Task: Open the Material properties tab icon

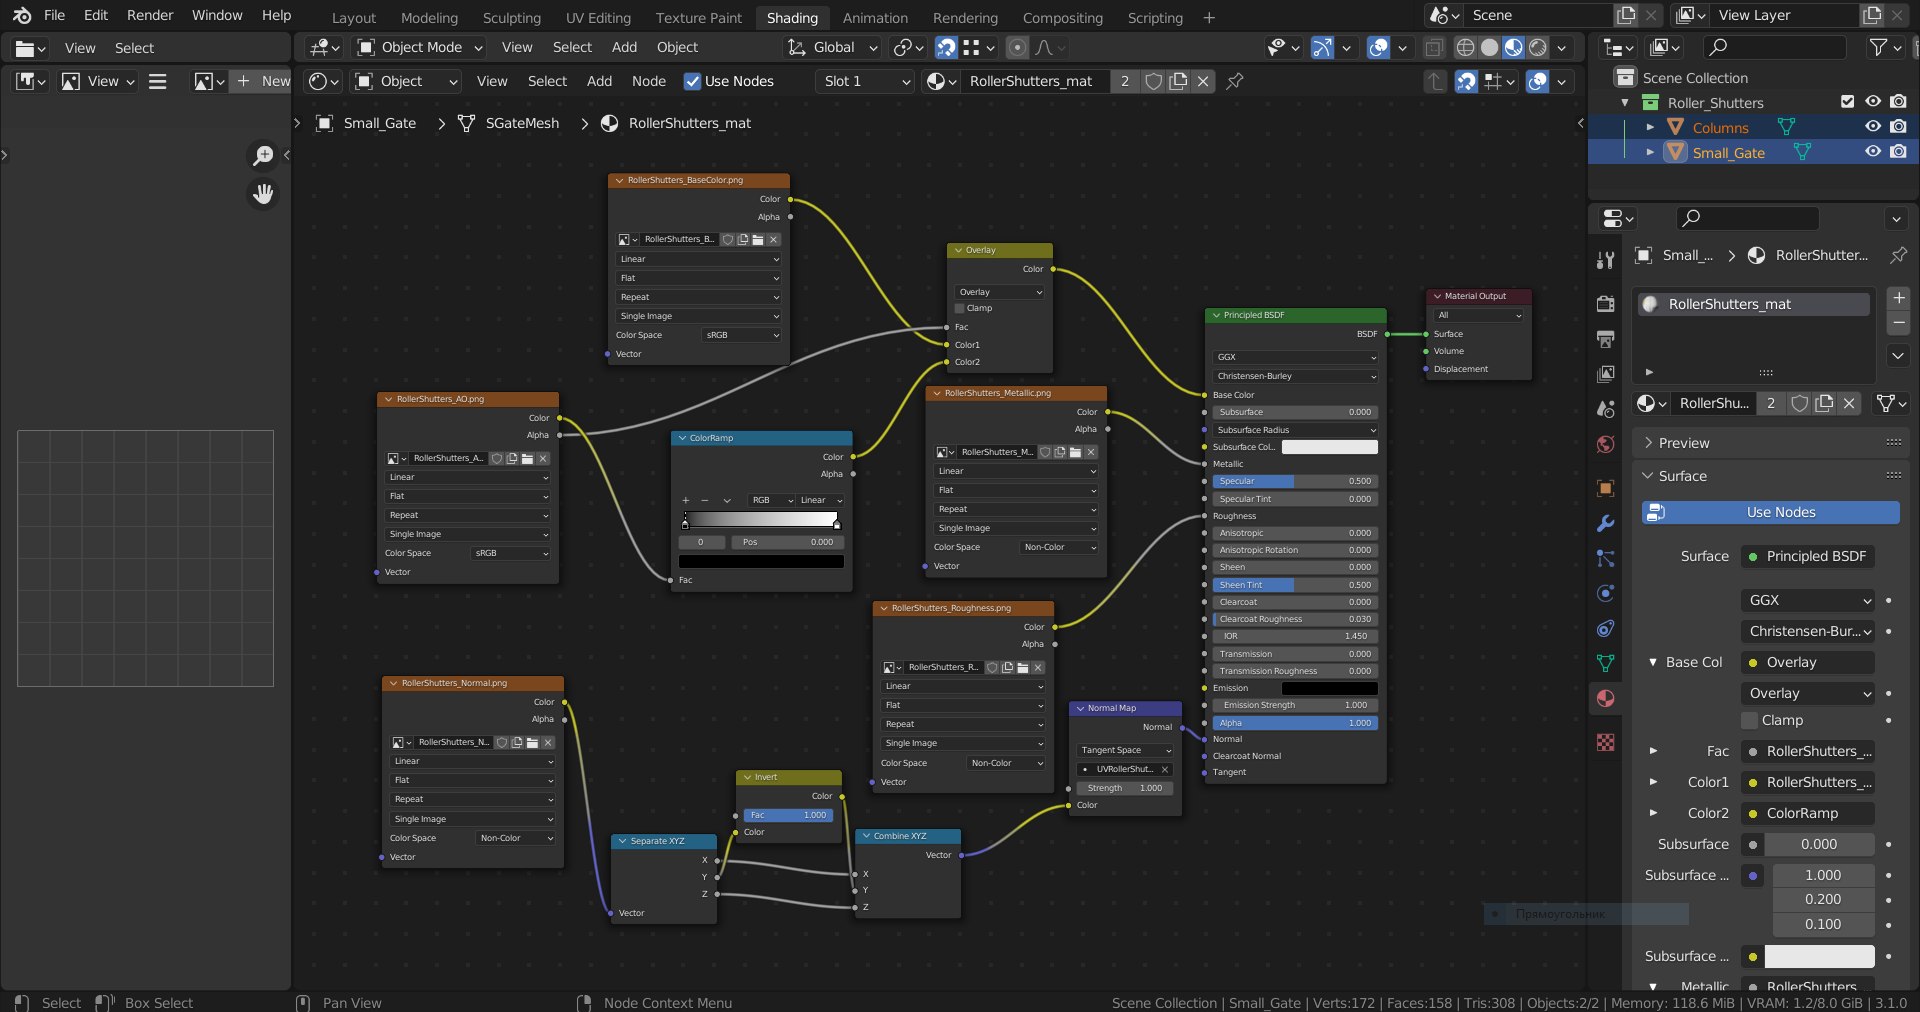Action: (1606, 698)
